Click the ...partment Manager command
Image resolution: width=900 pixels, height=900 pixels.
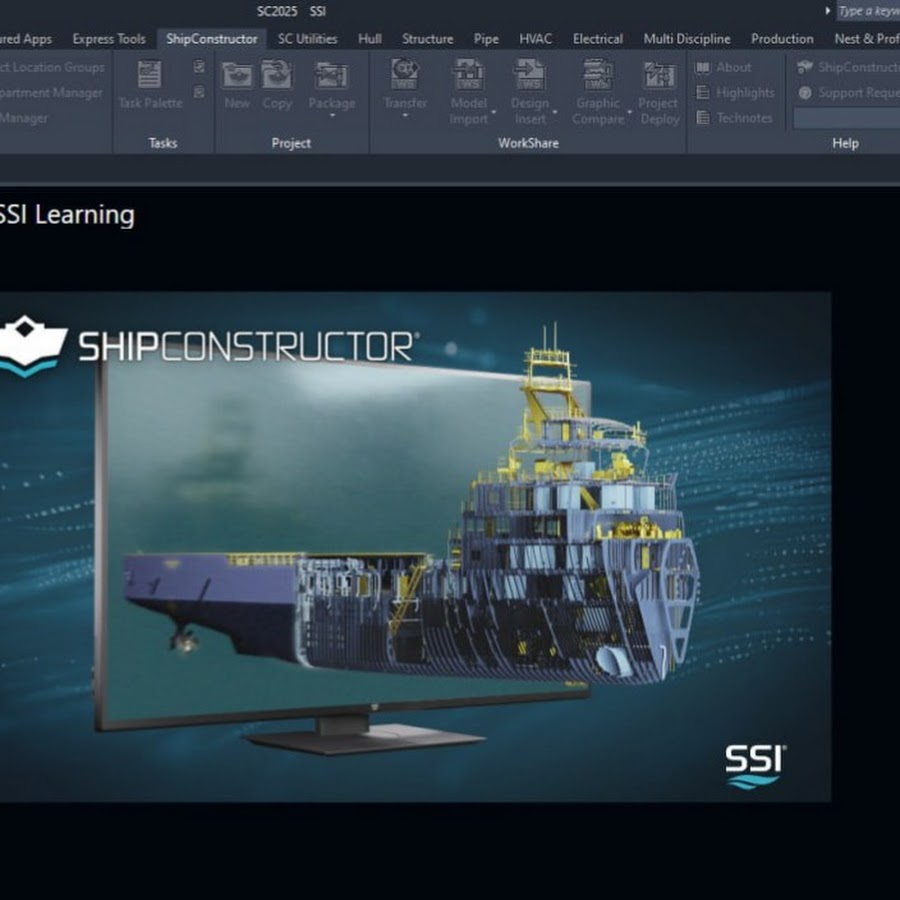click(51, 92)
